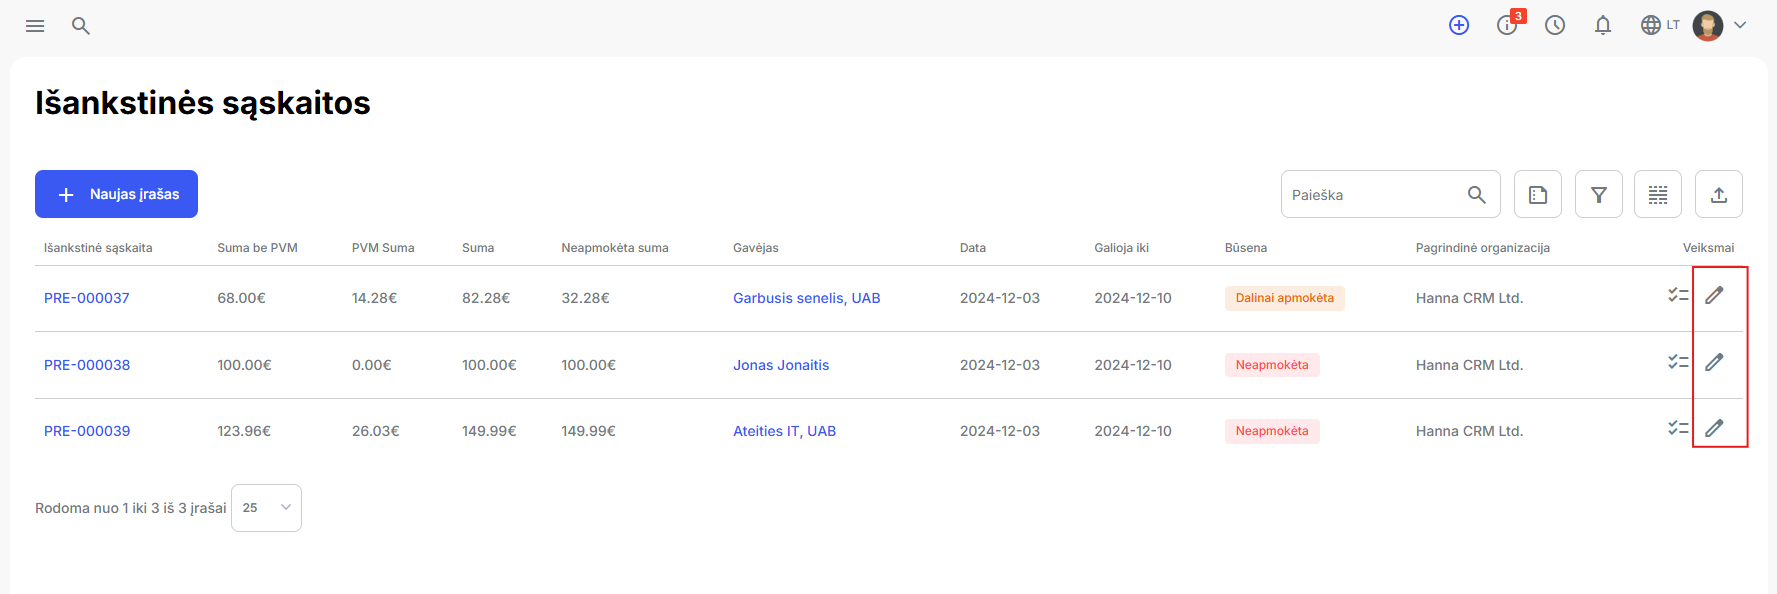Open invoice PRE-000038 link
1777x594 pixels.
[87, 365]
